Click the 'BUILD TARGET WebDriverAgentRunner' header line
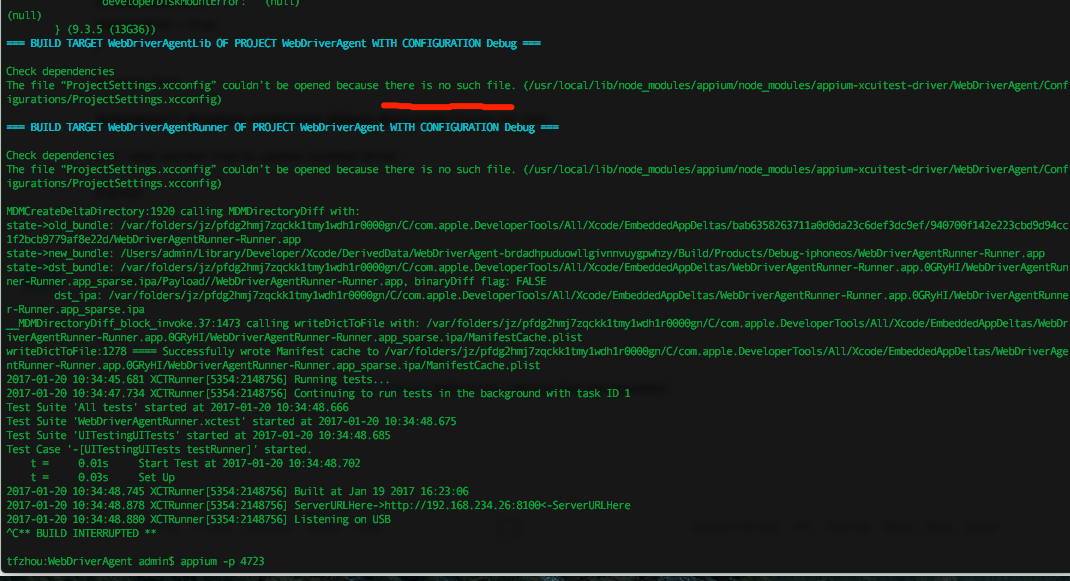The width and height of the screenshot is (1070, 581). (x=282, y=127)
